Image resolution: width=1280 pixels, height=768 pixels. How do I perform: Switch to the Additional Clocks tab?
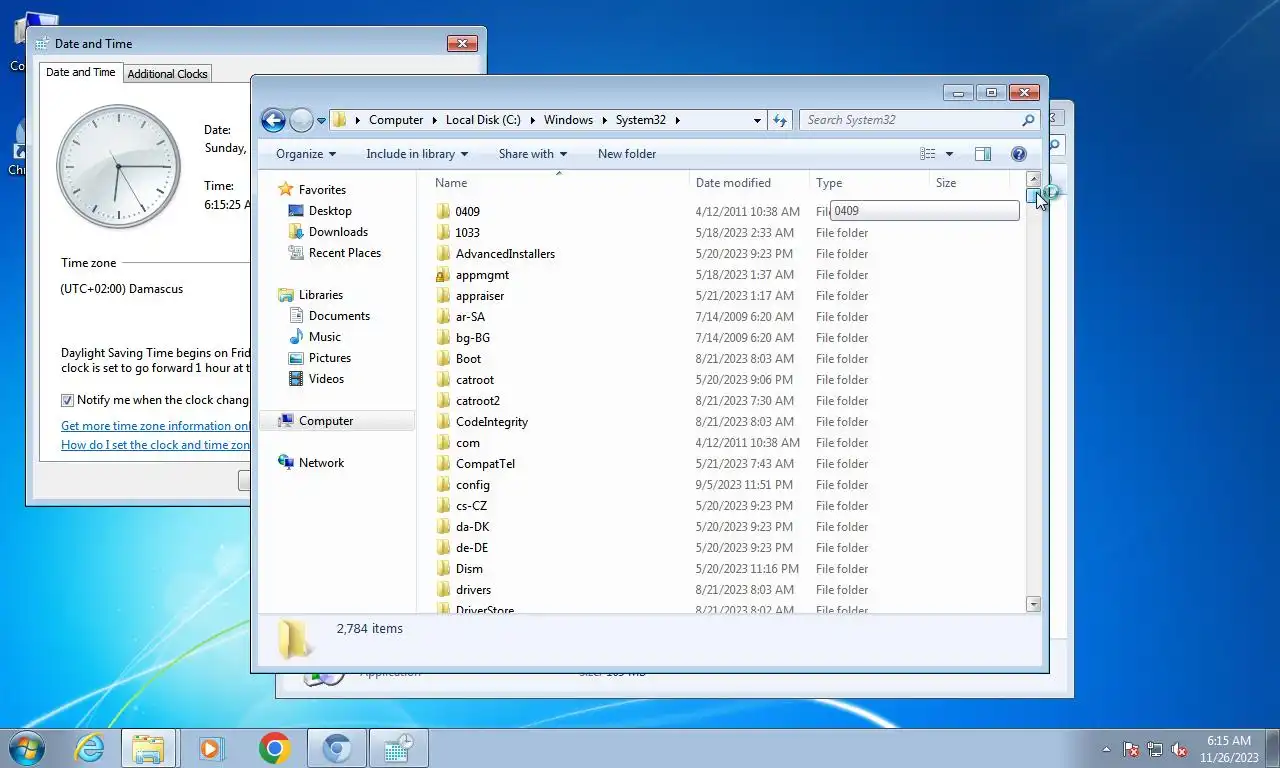point(167,74)
